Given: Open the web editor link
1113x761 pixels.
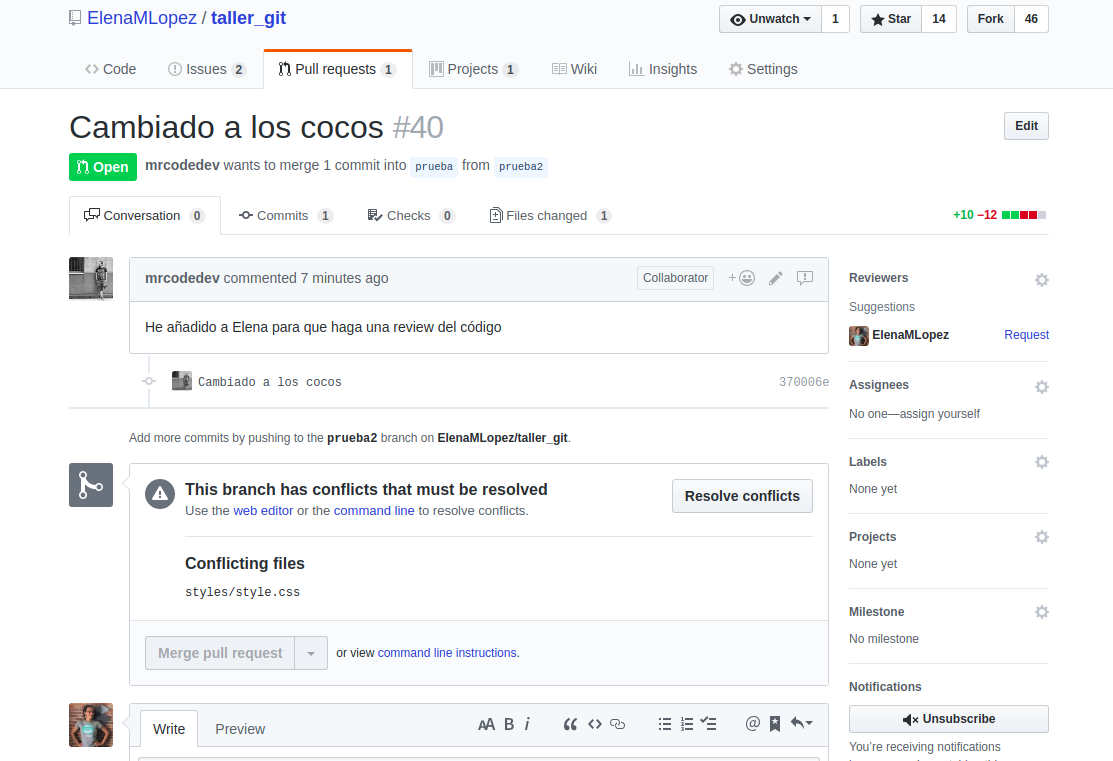Looking at the screenshot, I should pos(263,511).
